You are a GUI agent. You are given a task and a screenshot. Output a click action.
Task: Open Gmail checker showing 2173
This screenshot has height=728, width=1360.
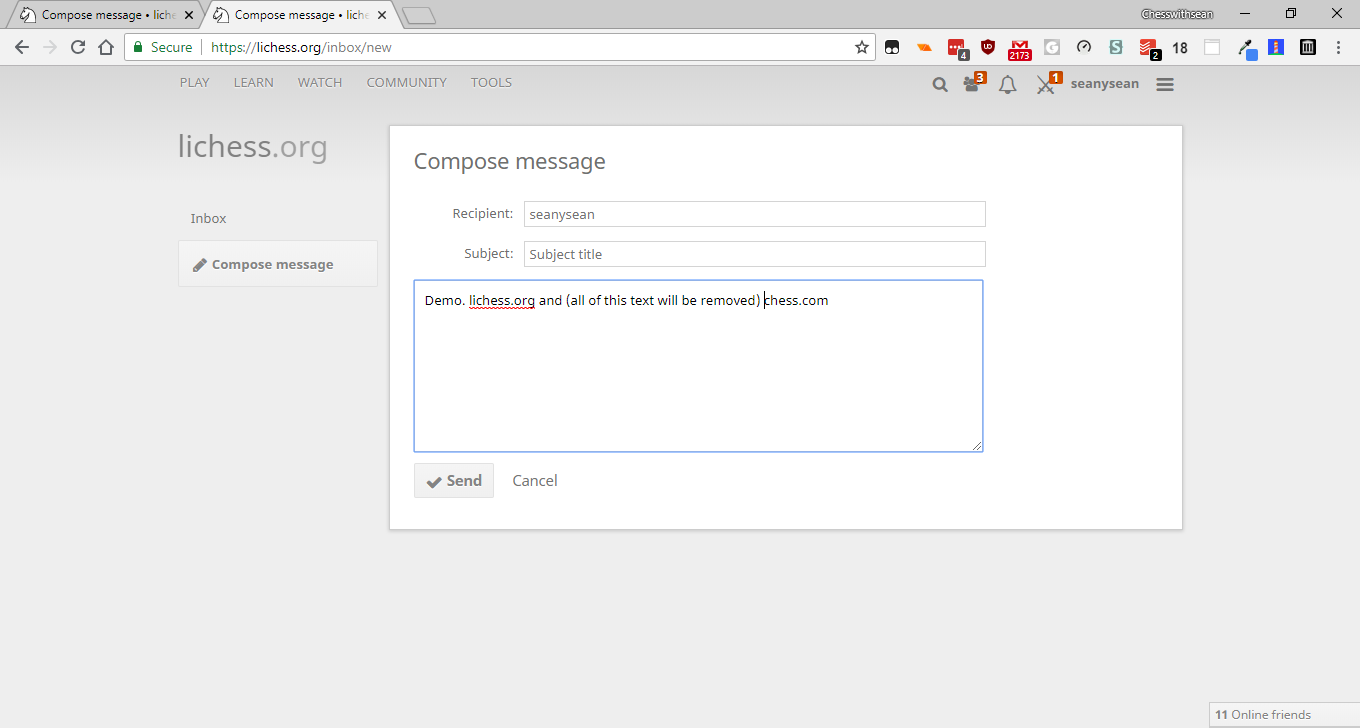(1020, 49)
